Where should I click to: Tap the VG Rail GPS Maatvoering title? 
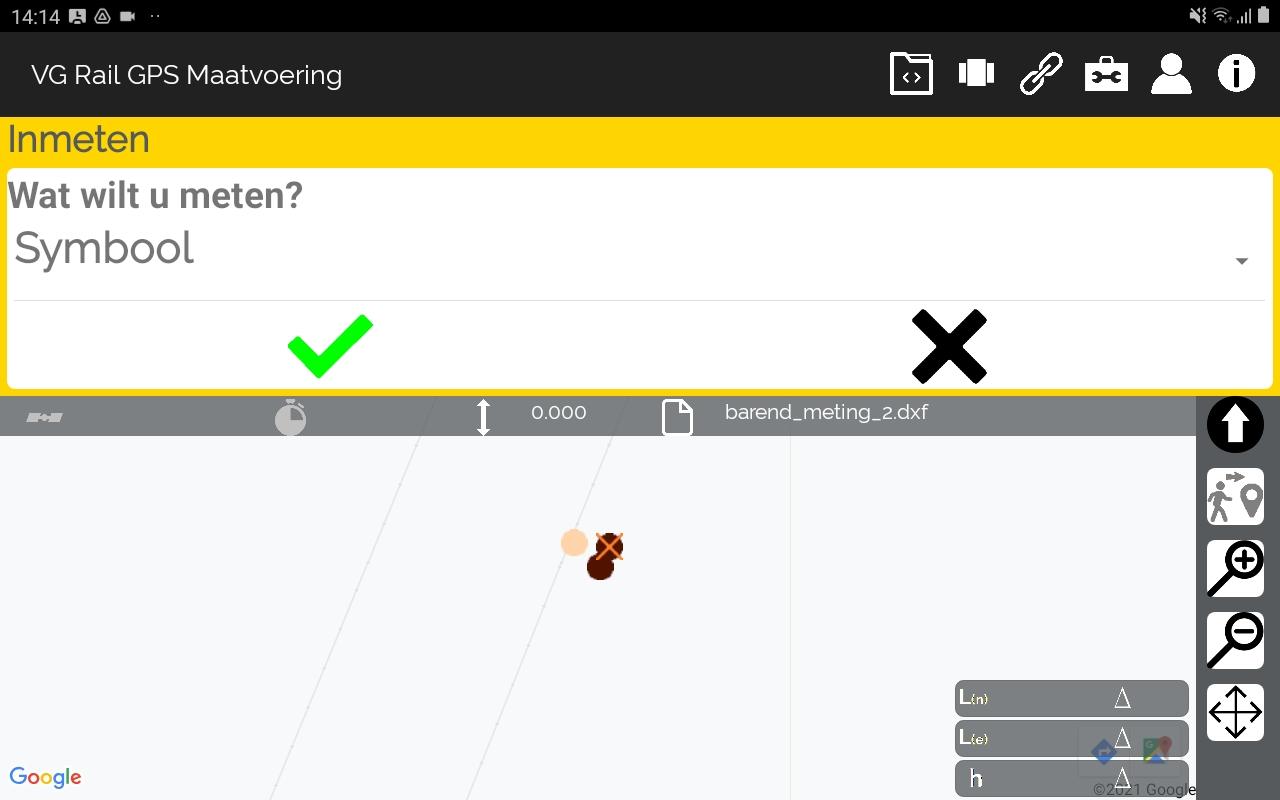[187, 75]
